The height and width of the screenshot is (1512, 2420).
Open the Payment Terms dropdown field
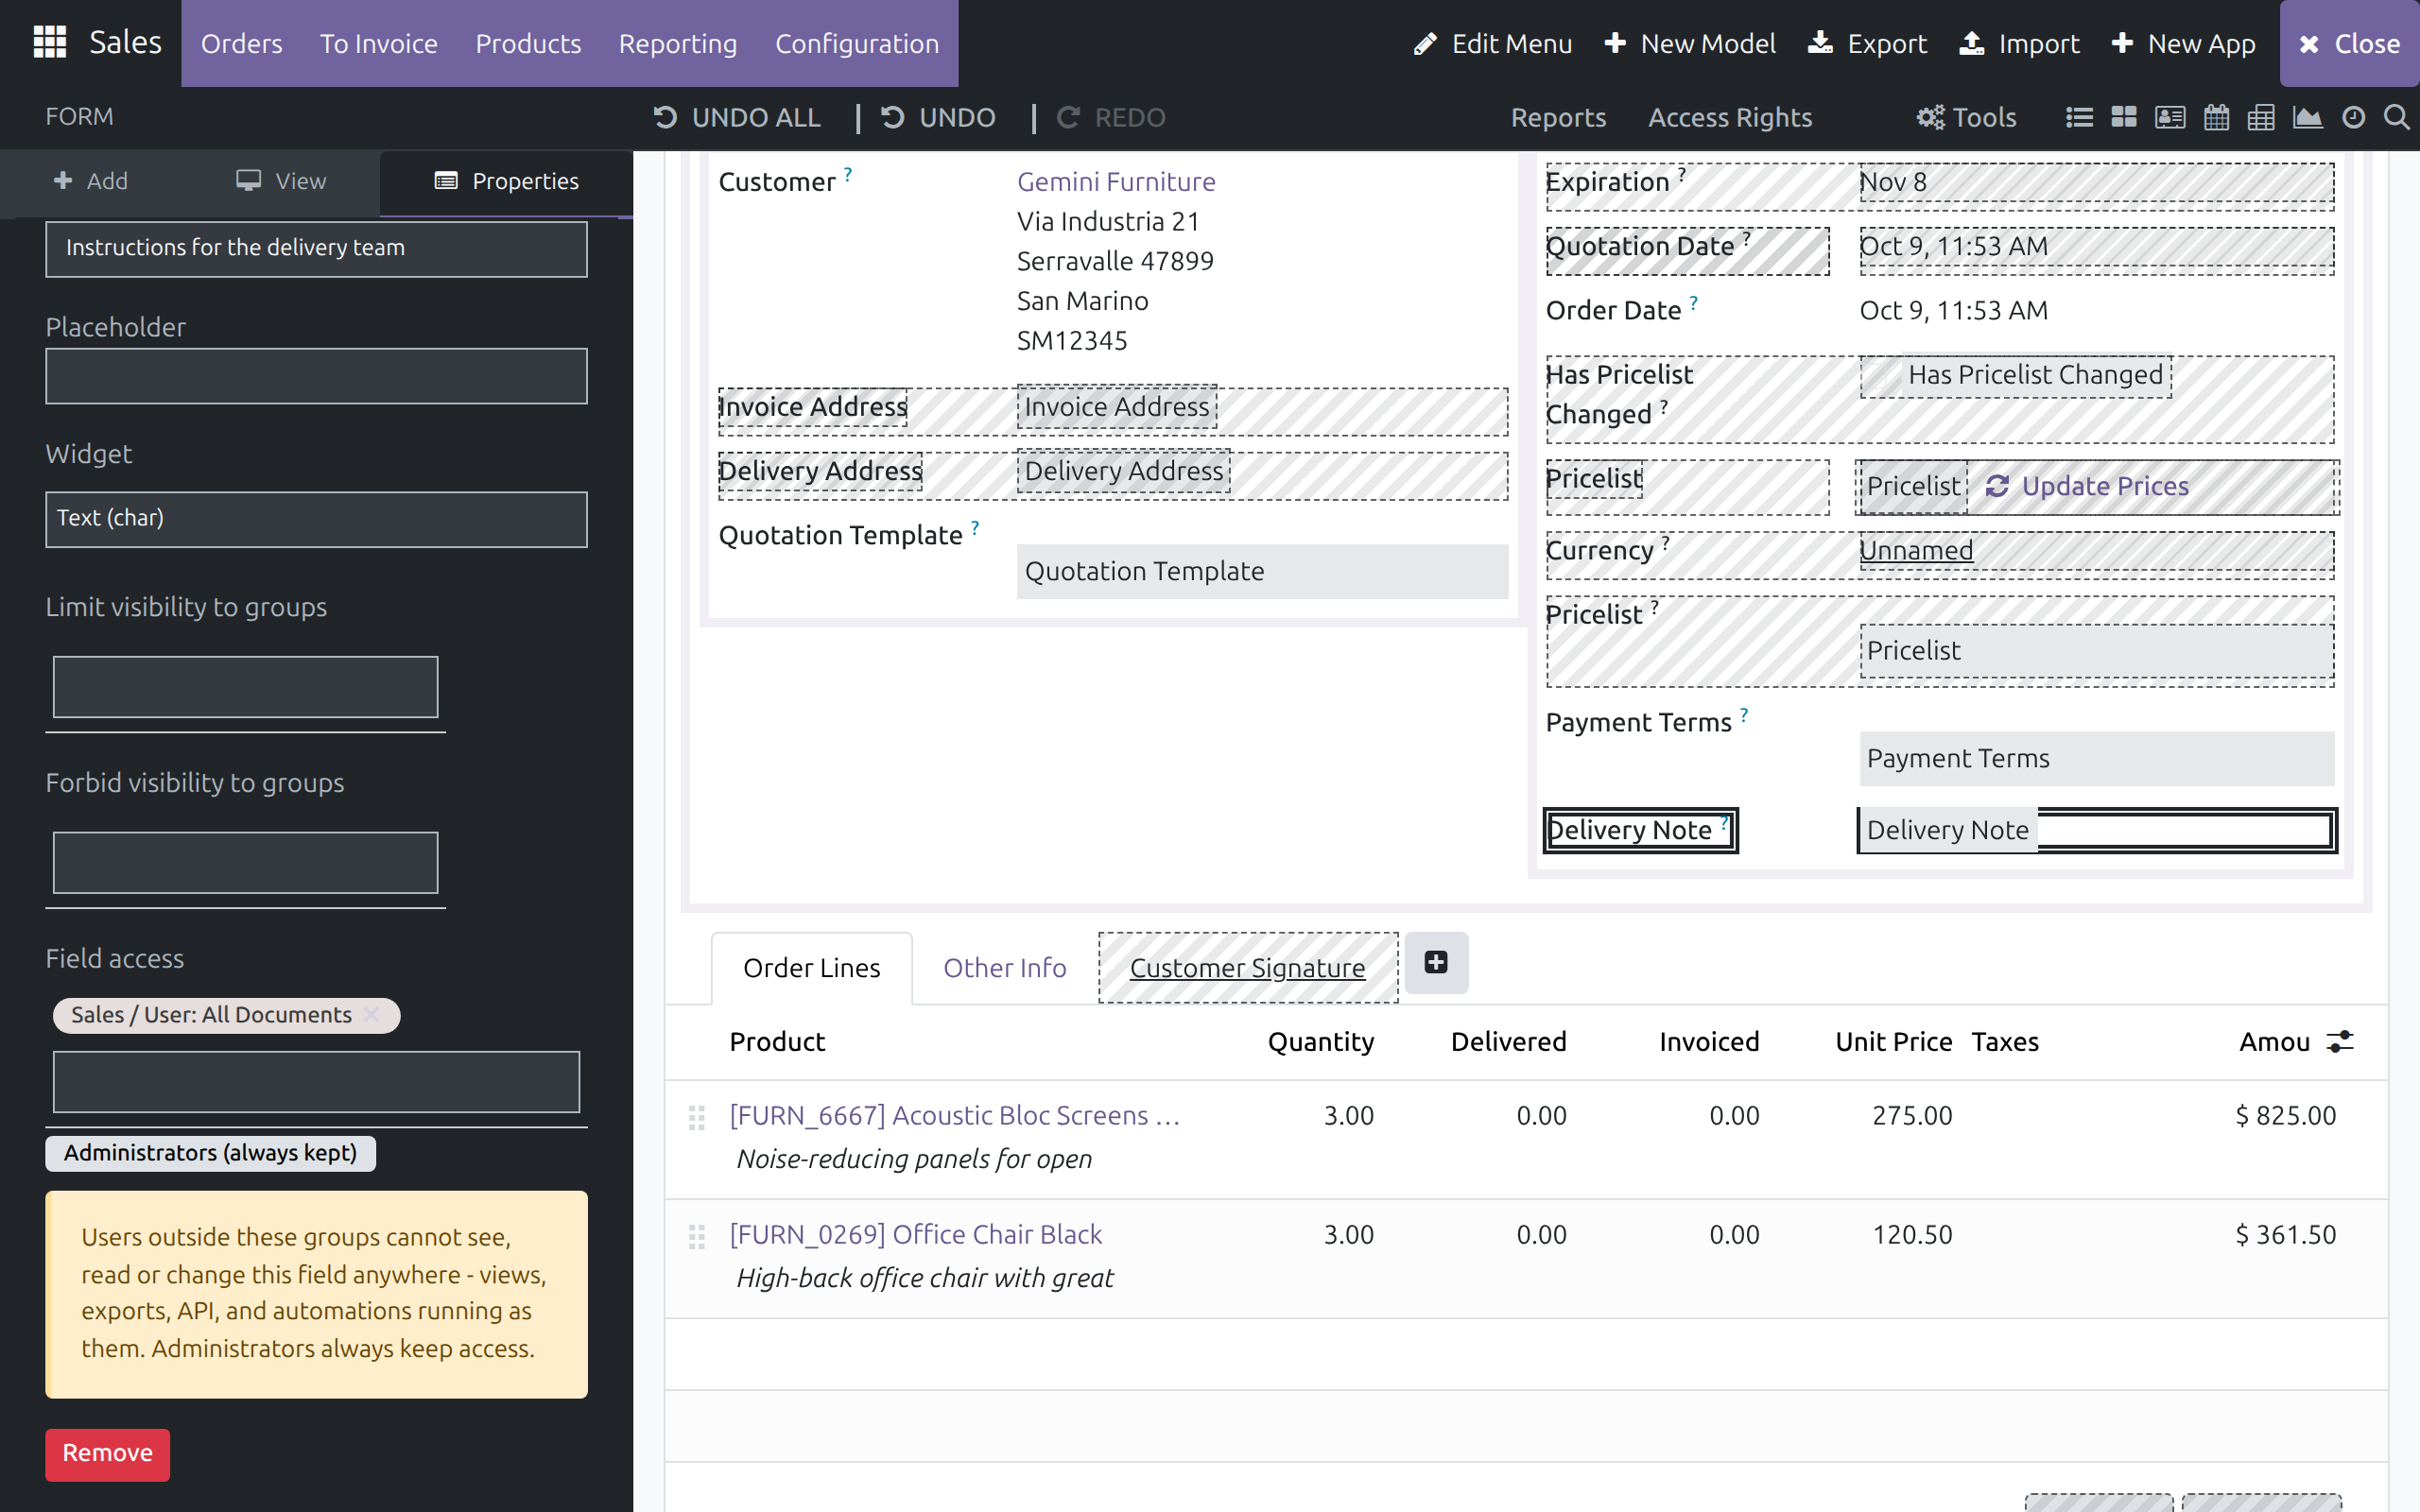2097,758
